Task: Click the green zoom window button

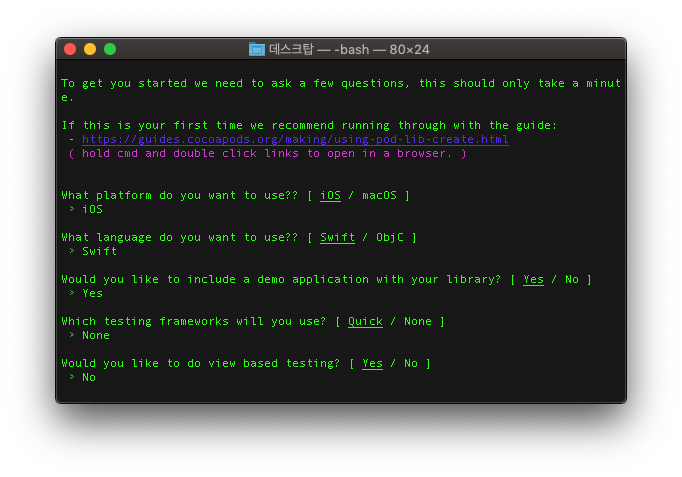Action: pos(110,49)
